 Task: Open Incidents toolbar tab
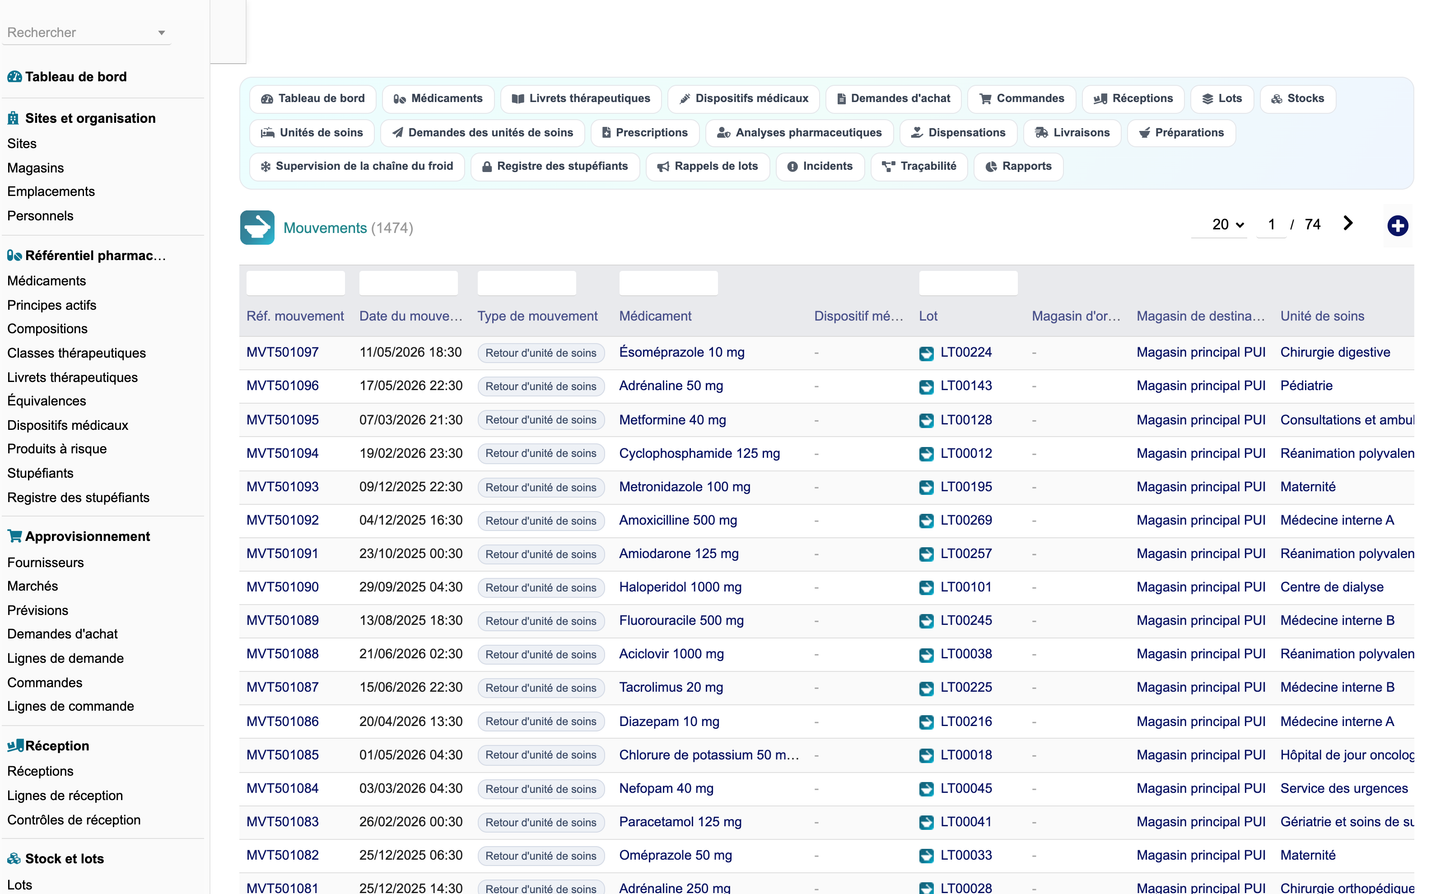pyautogui.click(x=820, y=167)
